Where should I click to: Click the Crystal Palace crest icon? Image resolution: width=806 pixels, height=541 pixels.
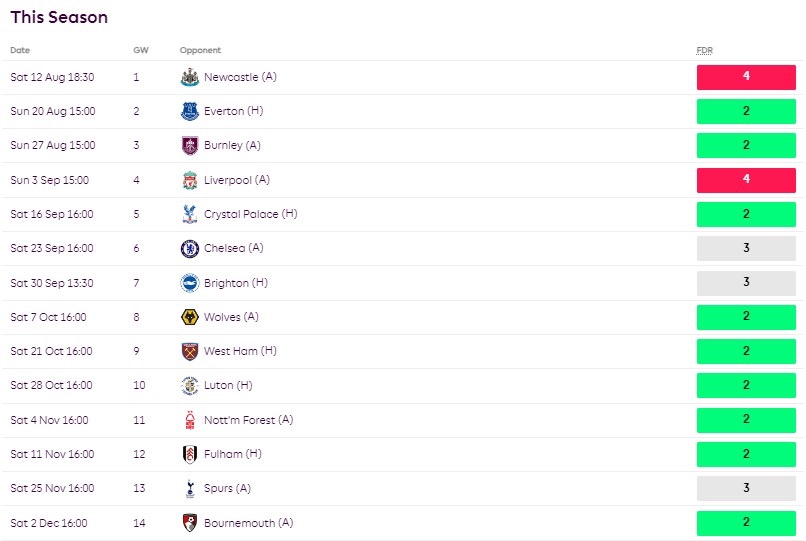pyautogui.click(x=189, y=214)
